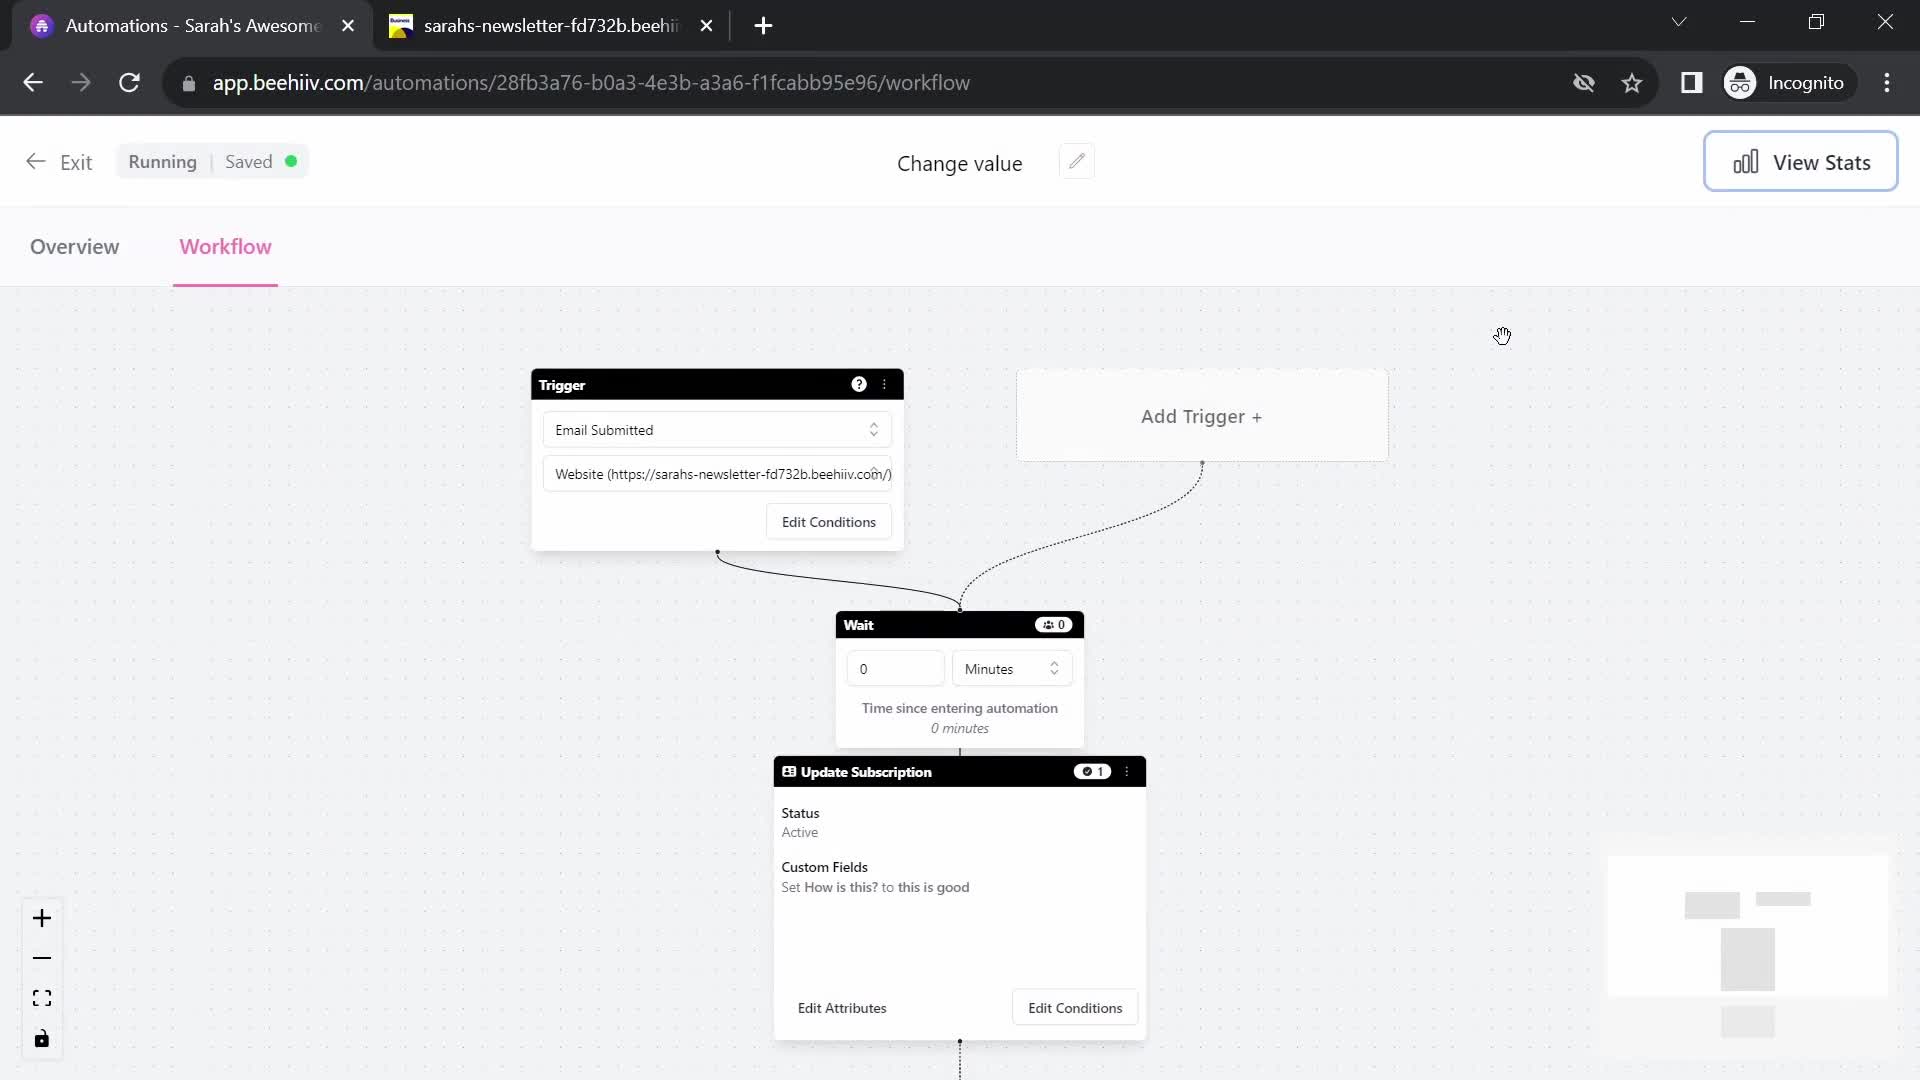Click the Update Subscription options icon
The image size is (1920, 1080).
tap(1126, 771)
